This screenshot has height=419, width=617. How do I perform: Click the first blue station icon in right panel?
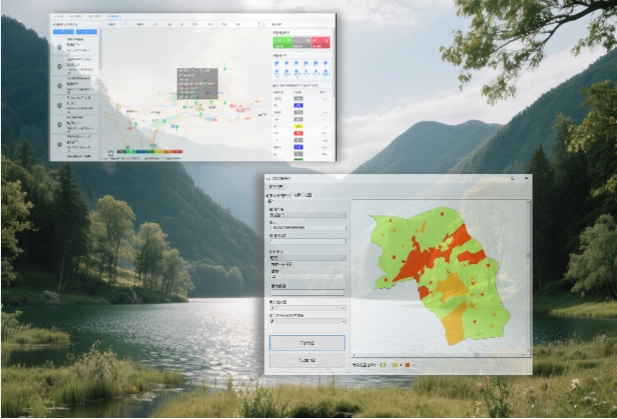276,63
